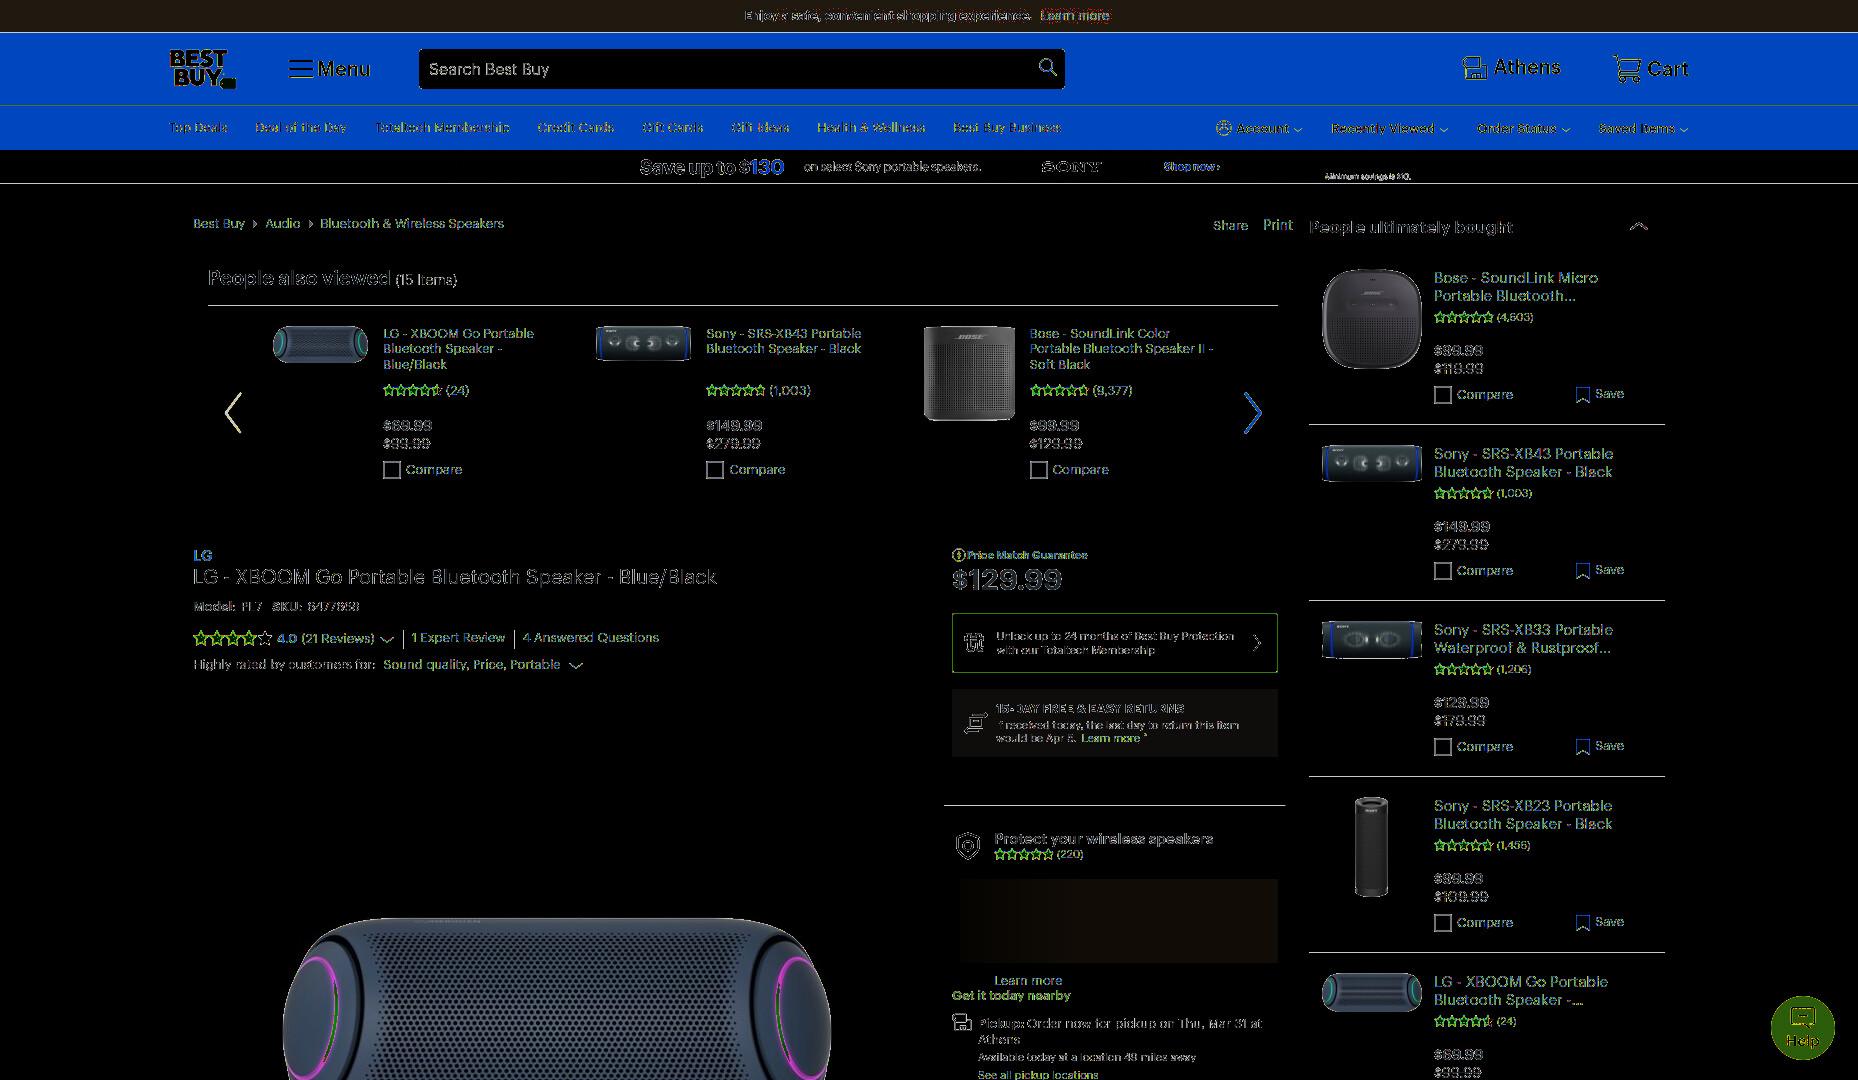This screenshot has width=1858, height=1080.
Task: Click Shop now in Sony banner
Action: pos(1191,167)
